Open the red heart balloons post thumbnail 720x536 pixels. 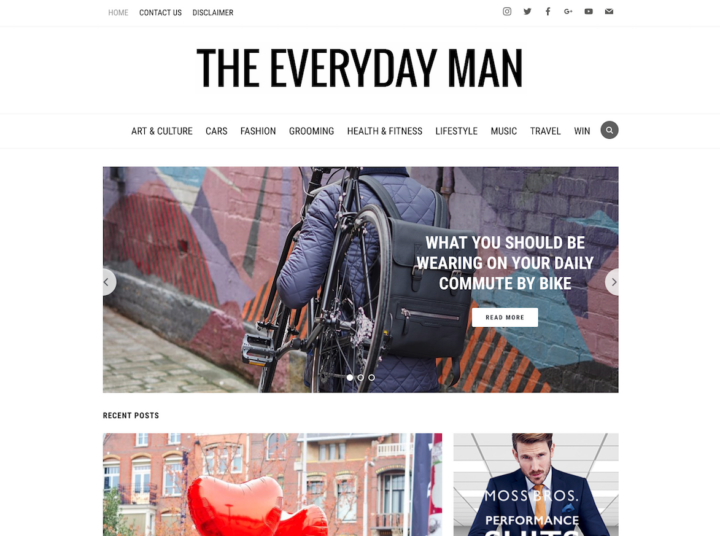[x=272, y=484]
